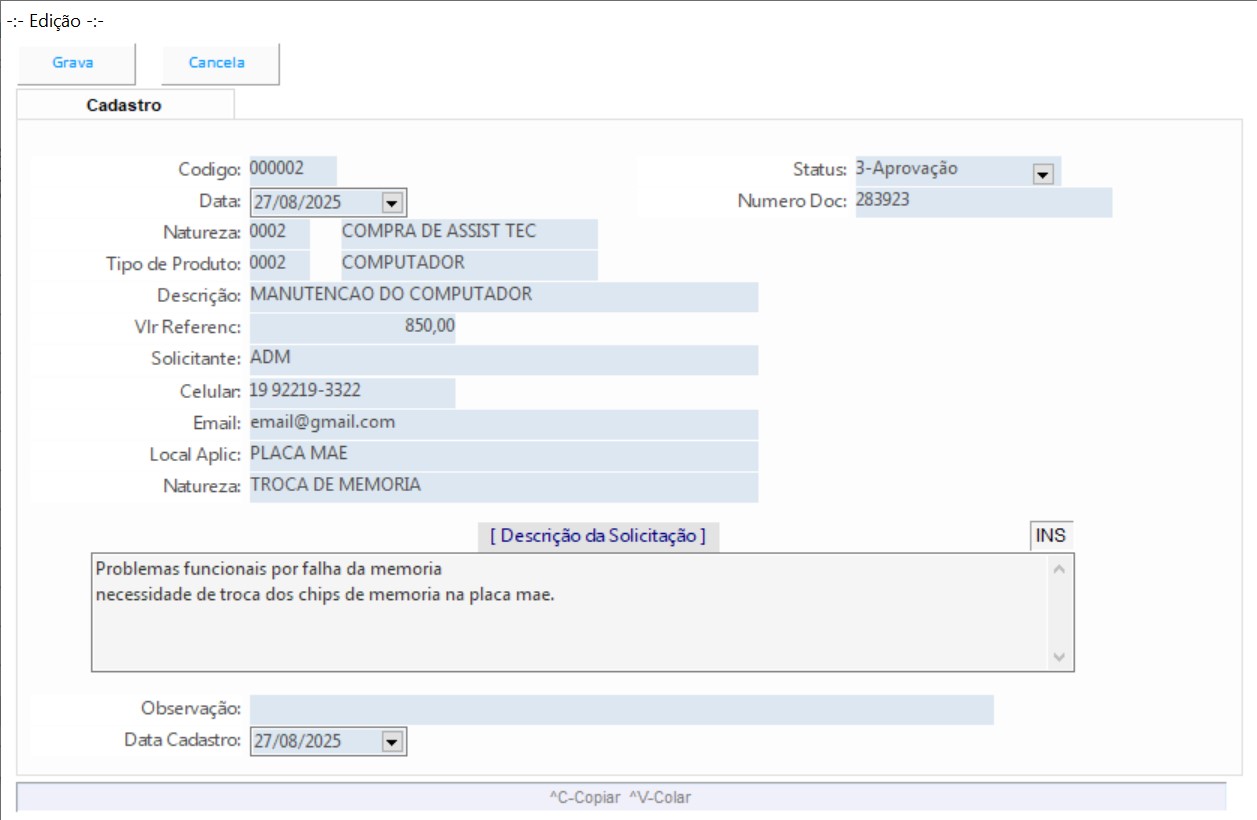Click the Vlr Referenc value field
This screenshot has height=820, width=1257.
[352, 327]
